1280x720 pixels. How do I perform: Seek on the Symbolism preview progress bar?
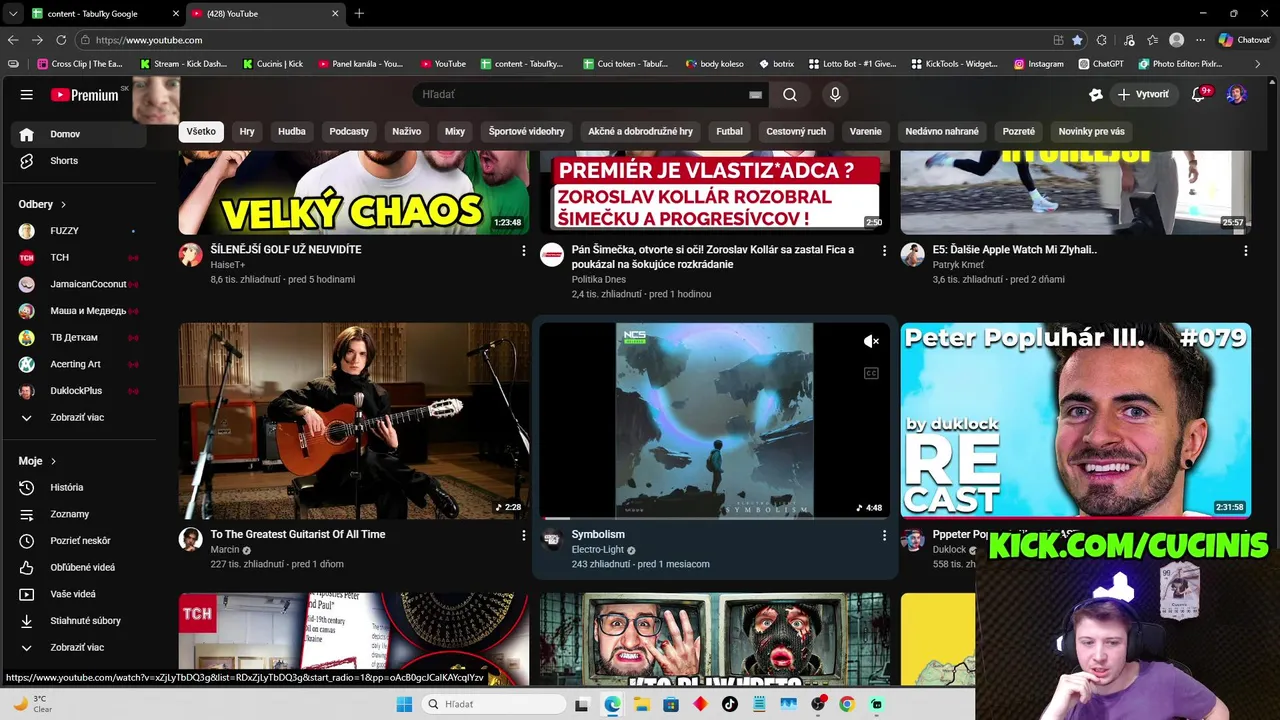pyautogui.click(x=715, y=517)
